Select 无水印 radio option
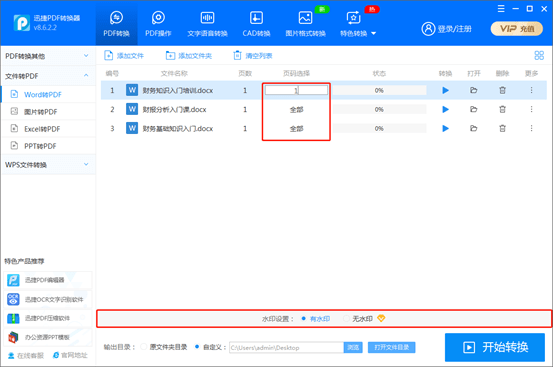Viewport: 553px width, 367px height. 358,319
